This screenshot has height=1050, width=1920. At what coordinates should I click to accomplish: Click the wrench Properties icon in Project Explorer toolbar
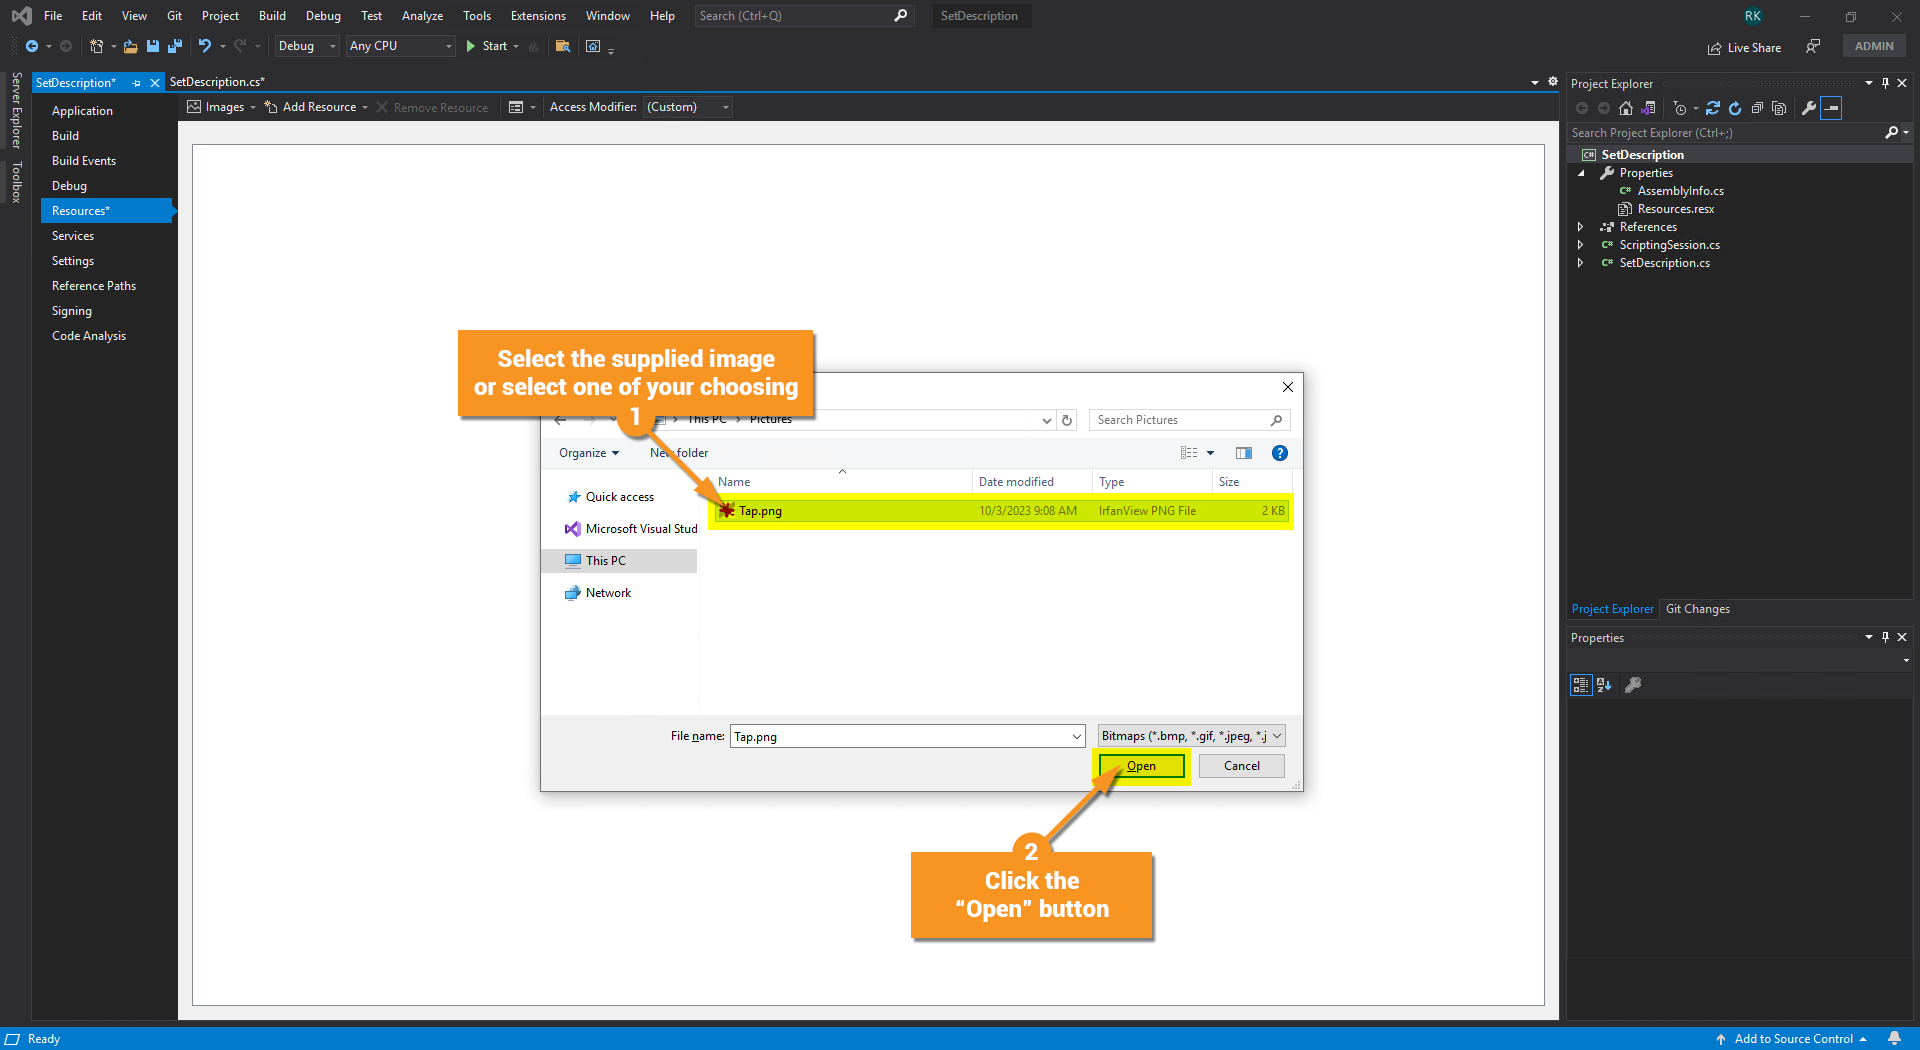click(1809, 108)
